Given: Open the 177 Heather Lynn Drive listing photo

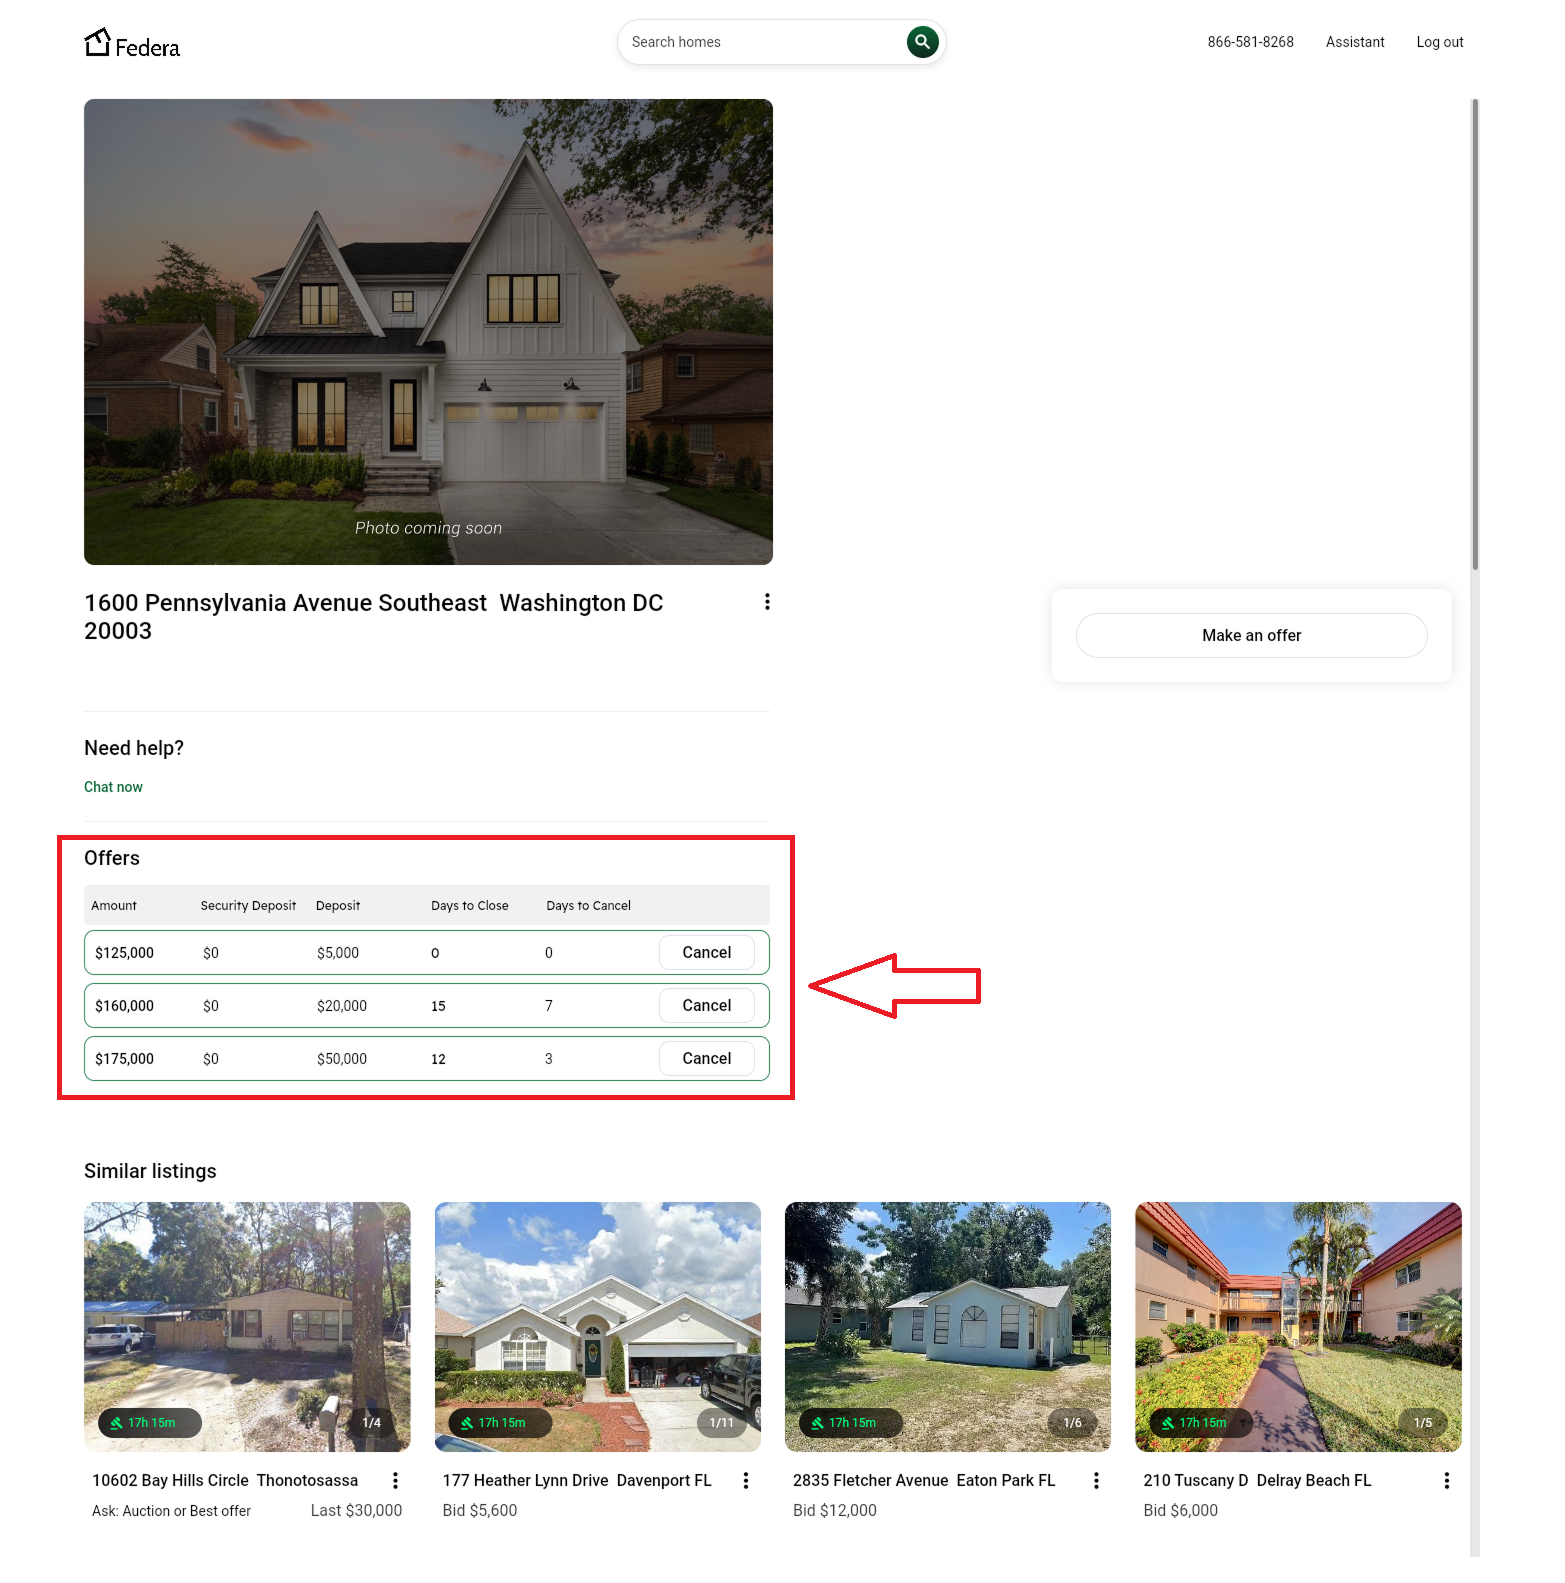Looking at the screenshot, I should click(598, 1327).
